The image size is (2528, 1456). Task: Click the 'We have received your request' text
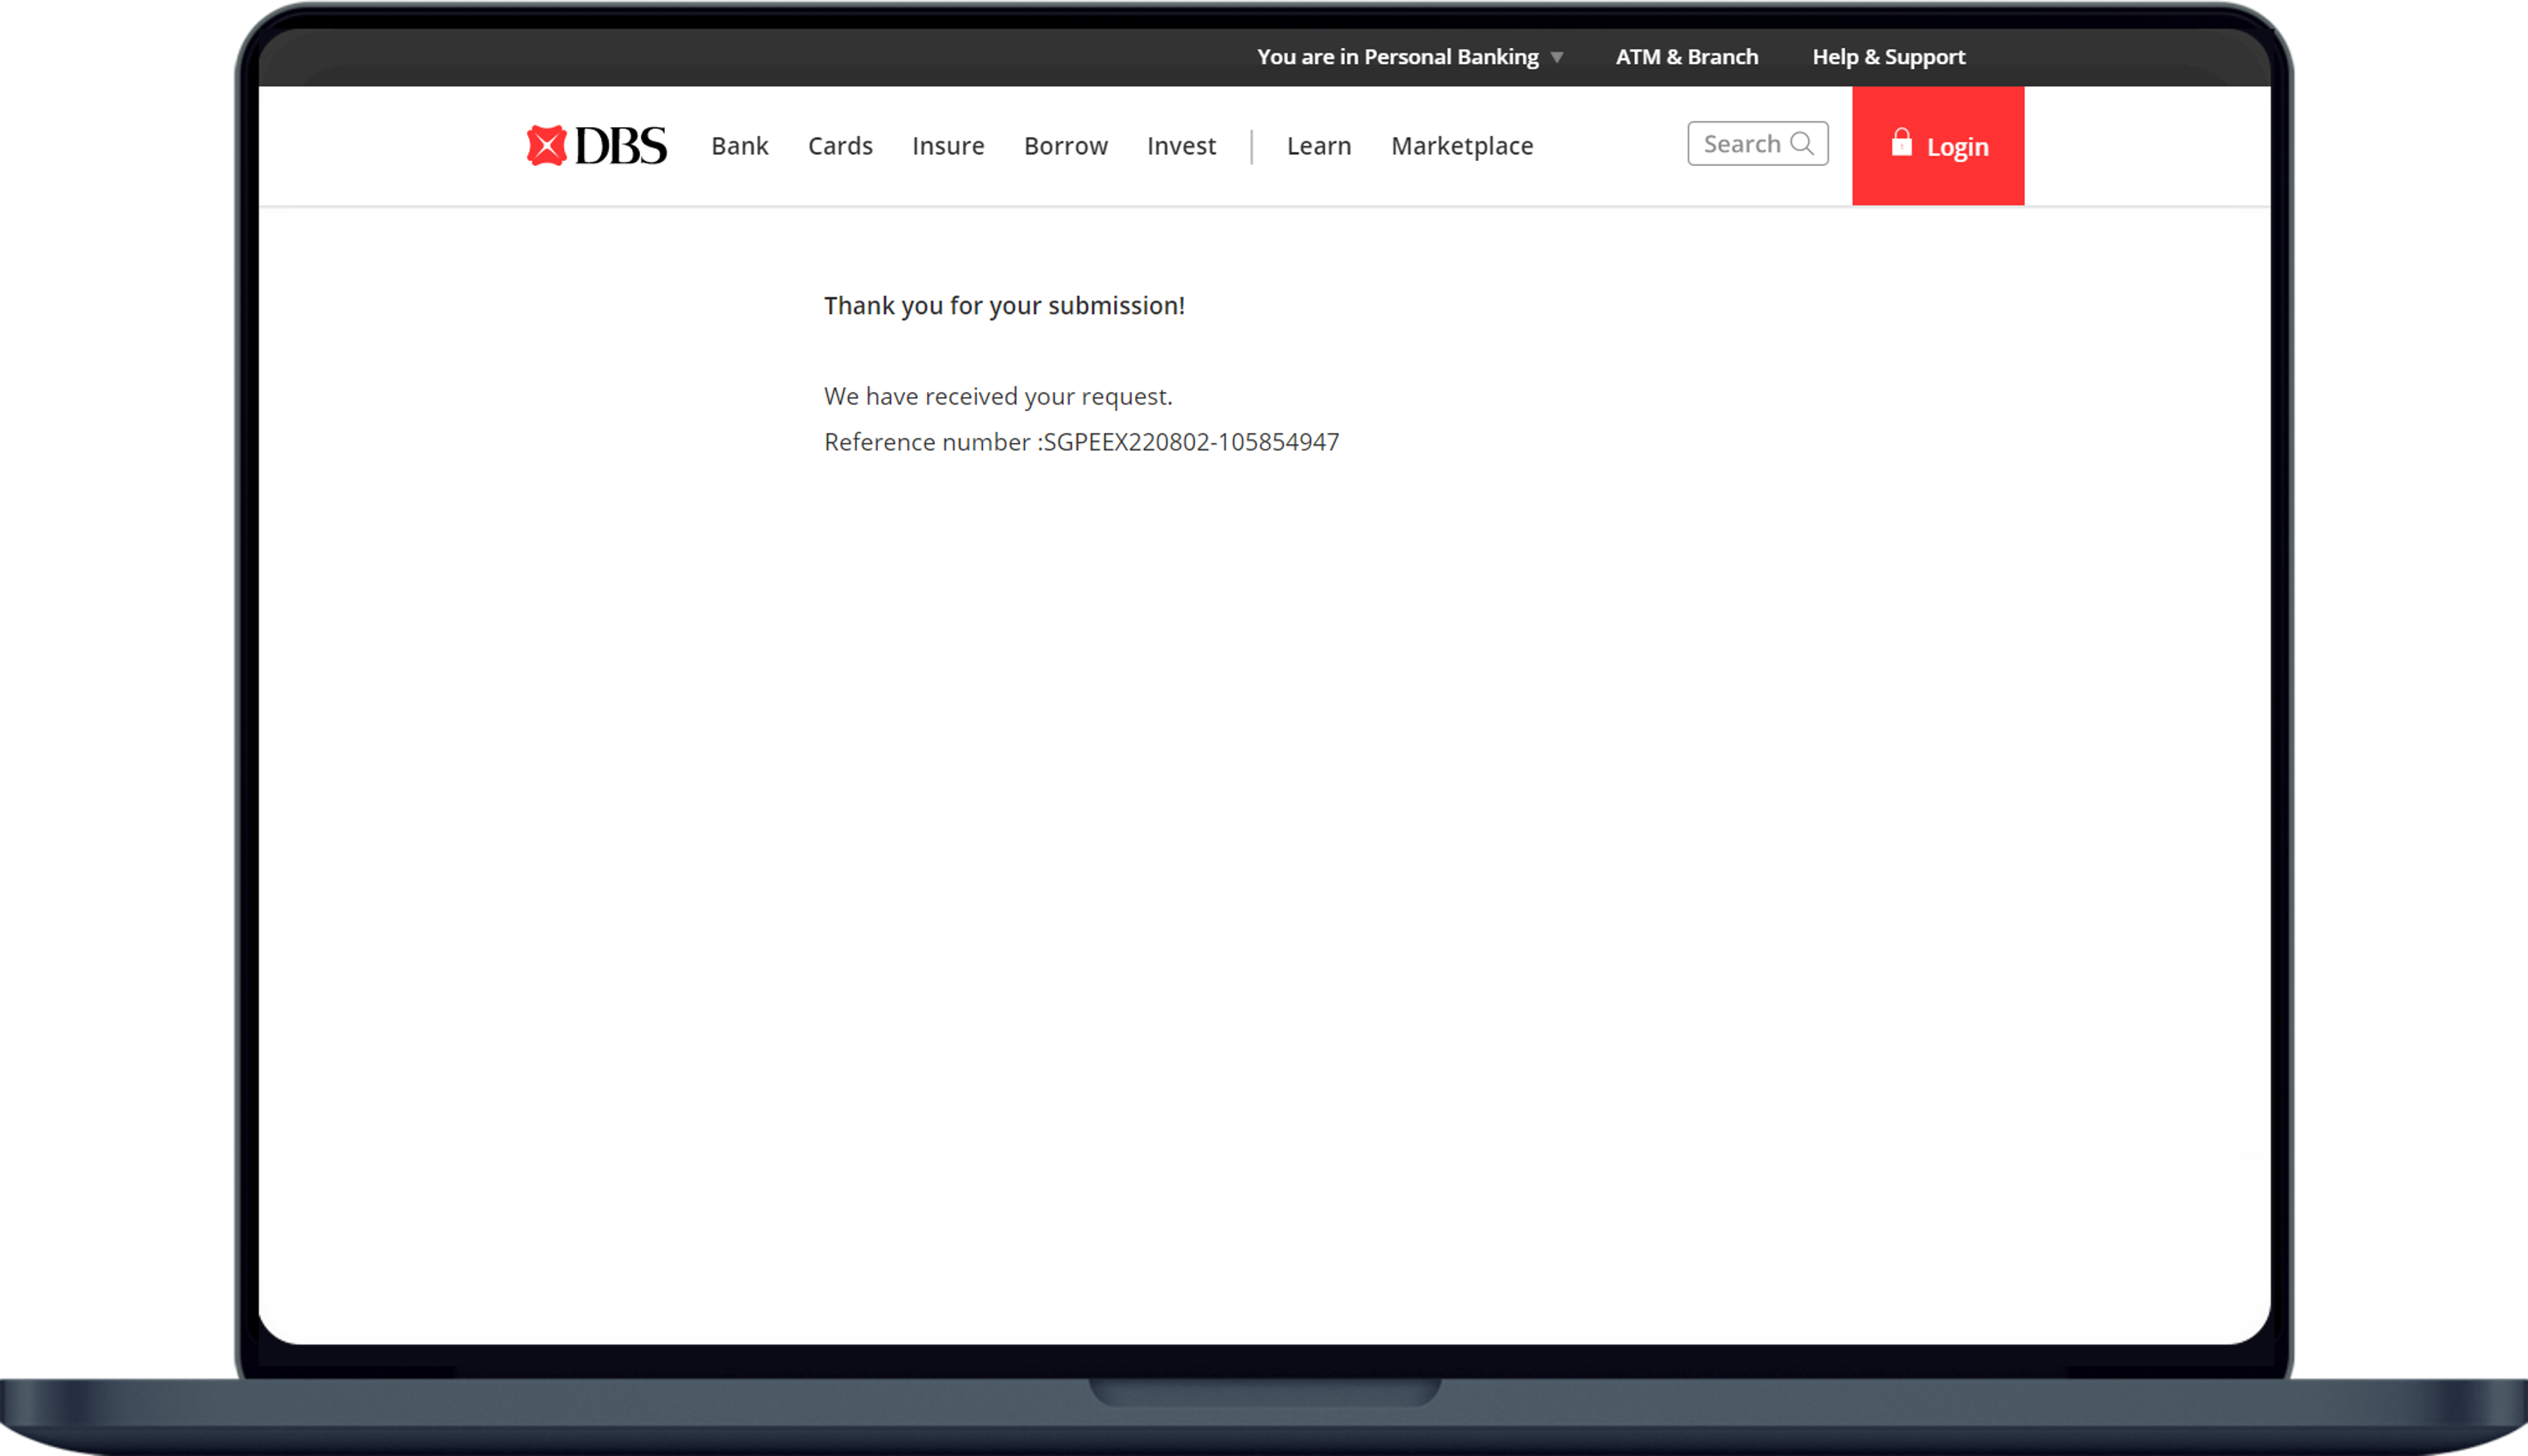point(997,397)
